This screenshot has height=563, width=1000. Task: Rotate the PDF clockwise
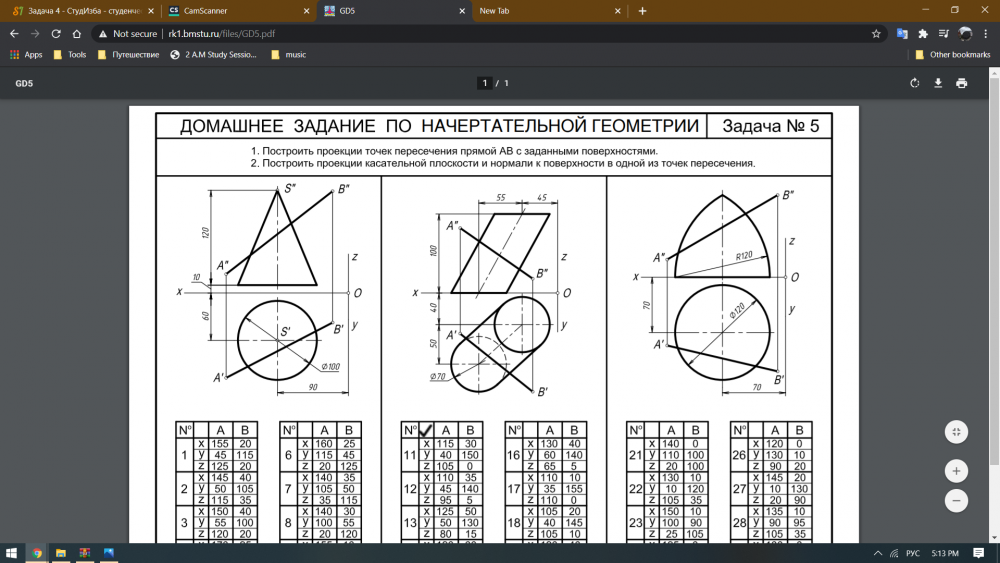914,83
